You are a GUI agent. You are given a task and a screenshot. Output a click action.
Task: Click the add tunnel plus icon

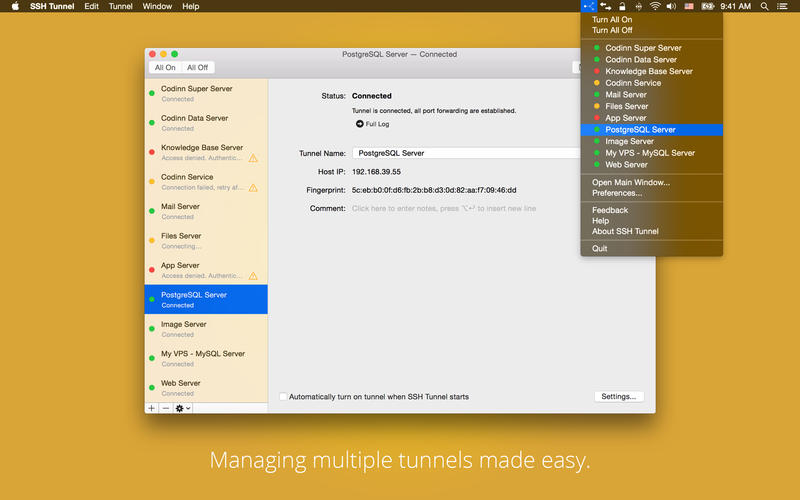(x=152, y=408)
